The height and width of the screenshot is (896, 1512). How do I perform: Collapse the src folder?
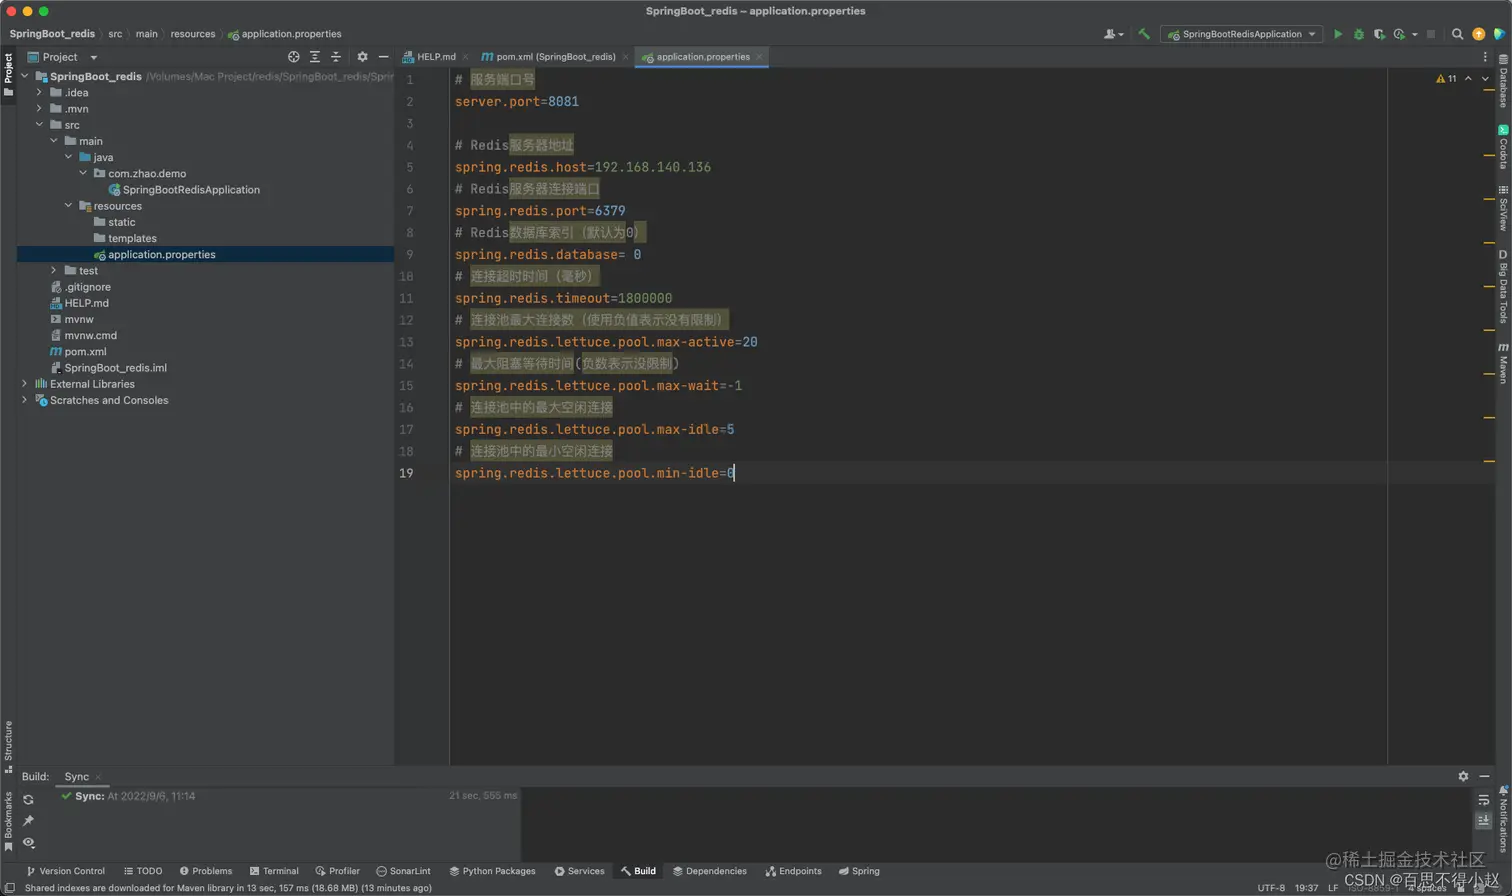coord(40,125)
